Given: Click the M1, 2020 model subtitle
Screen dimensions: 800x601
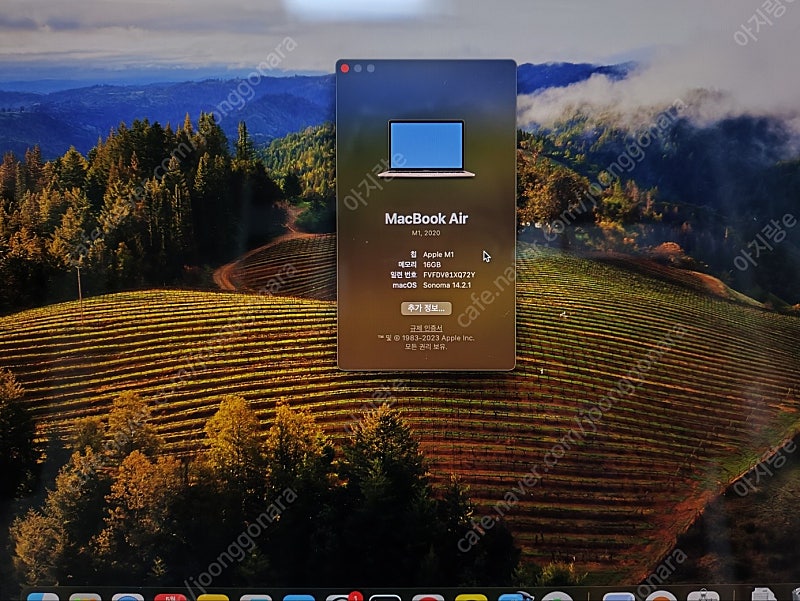Looking at the screenshot, I should [x=426, y=233].
